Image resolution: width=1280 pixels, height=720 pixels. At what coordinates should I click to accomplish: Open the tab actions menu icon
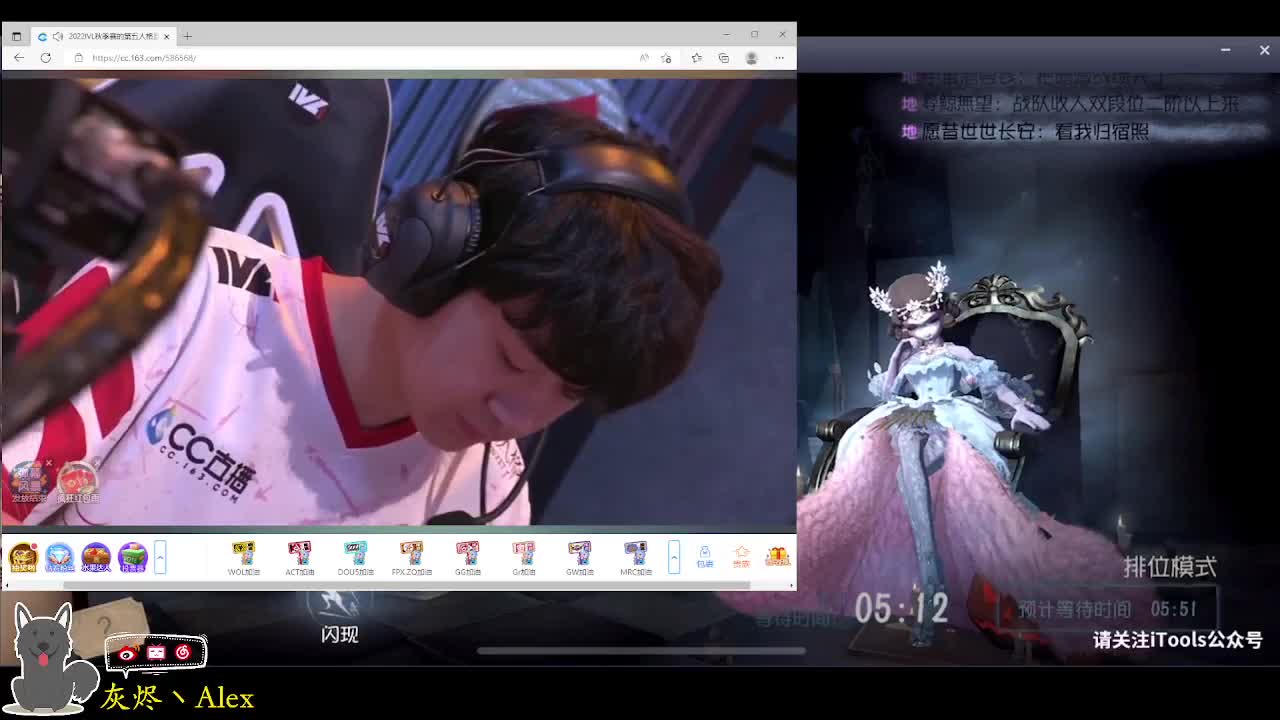point(16,36)
